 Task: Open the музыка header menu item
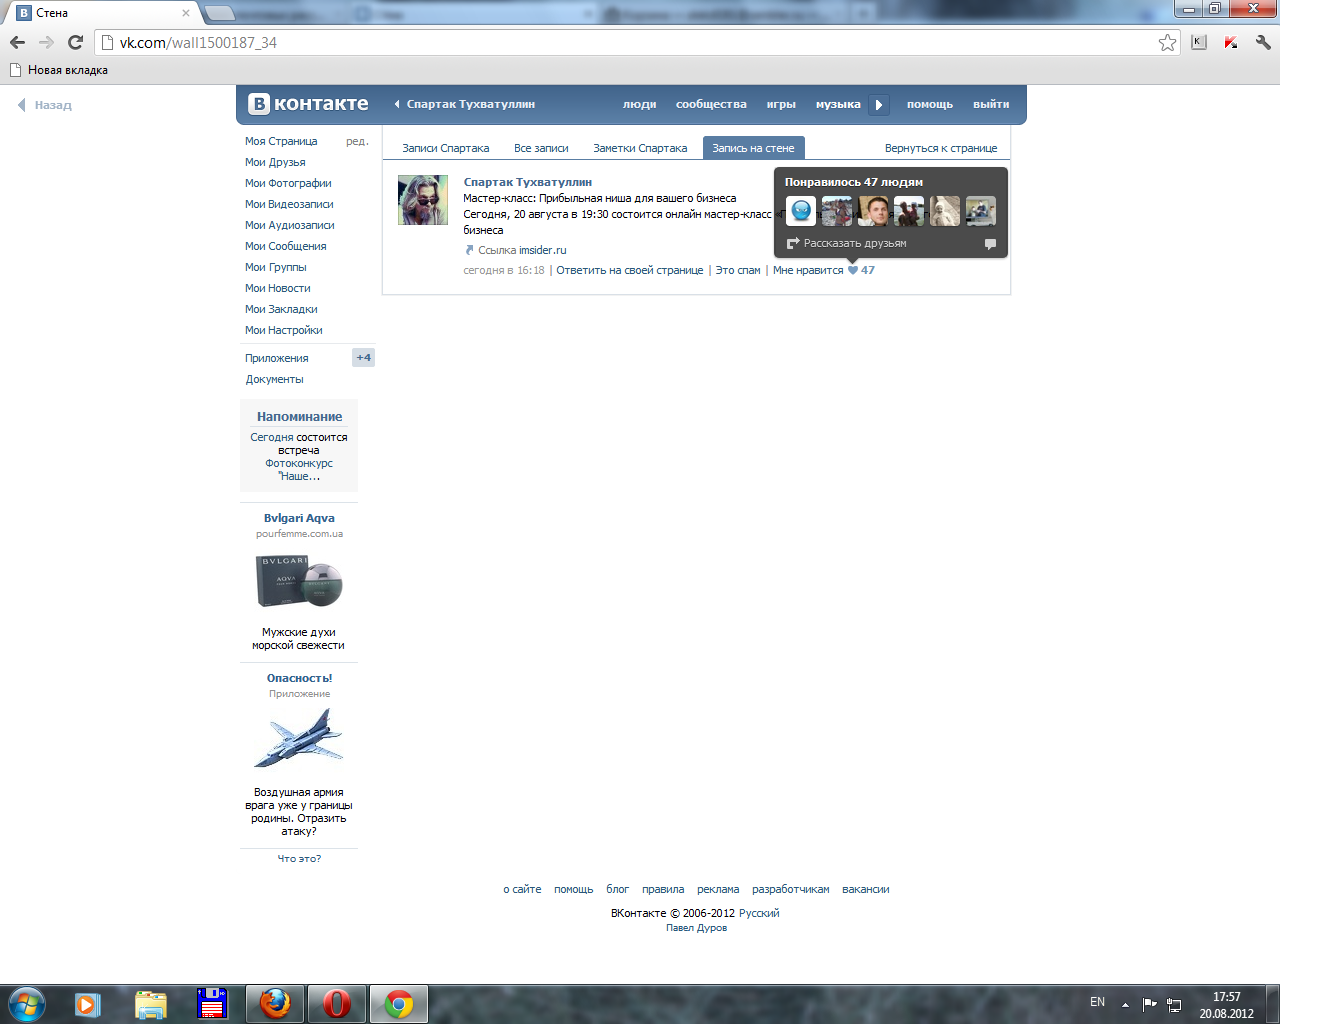838,104
